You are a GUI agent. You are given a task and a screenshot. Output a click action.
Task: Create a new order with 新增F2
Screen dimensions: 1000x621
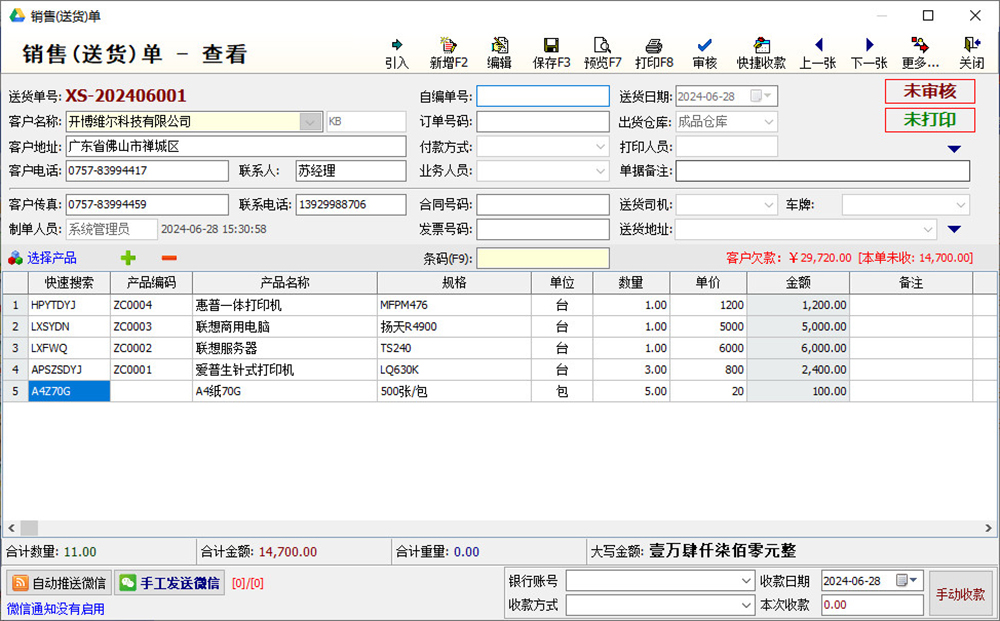coord(448,53)
